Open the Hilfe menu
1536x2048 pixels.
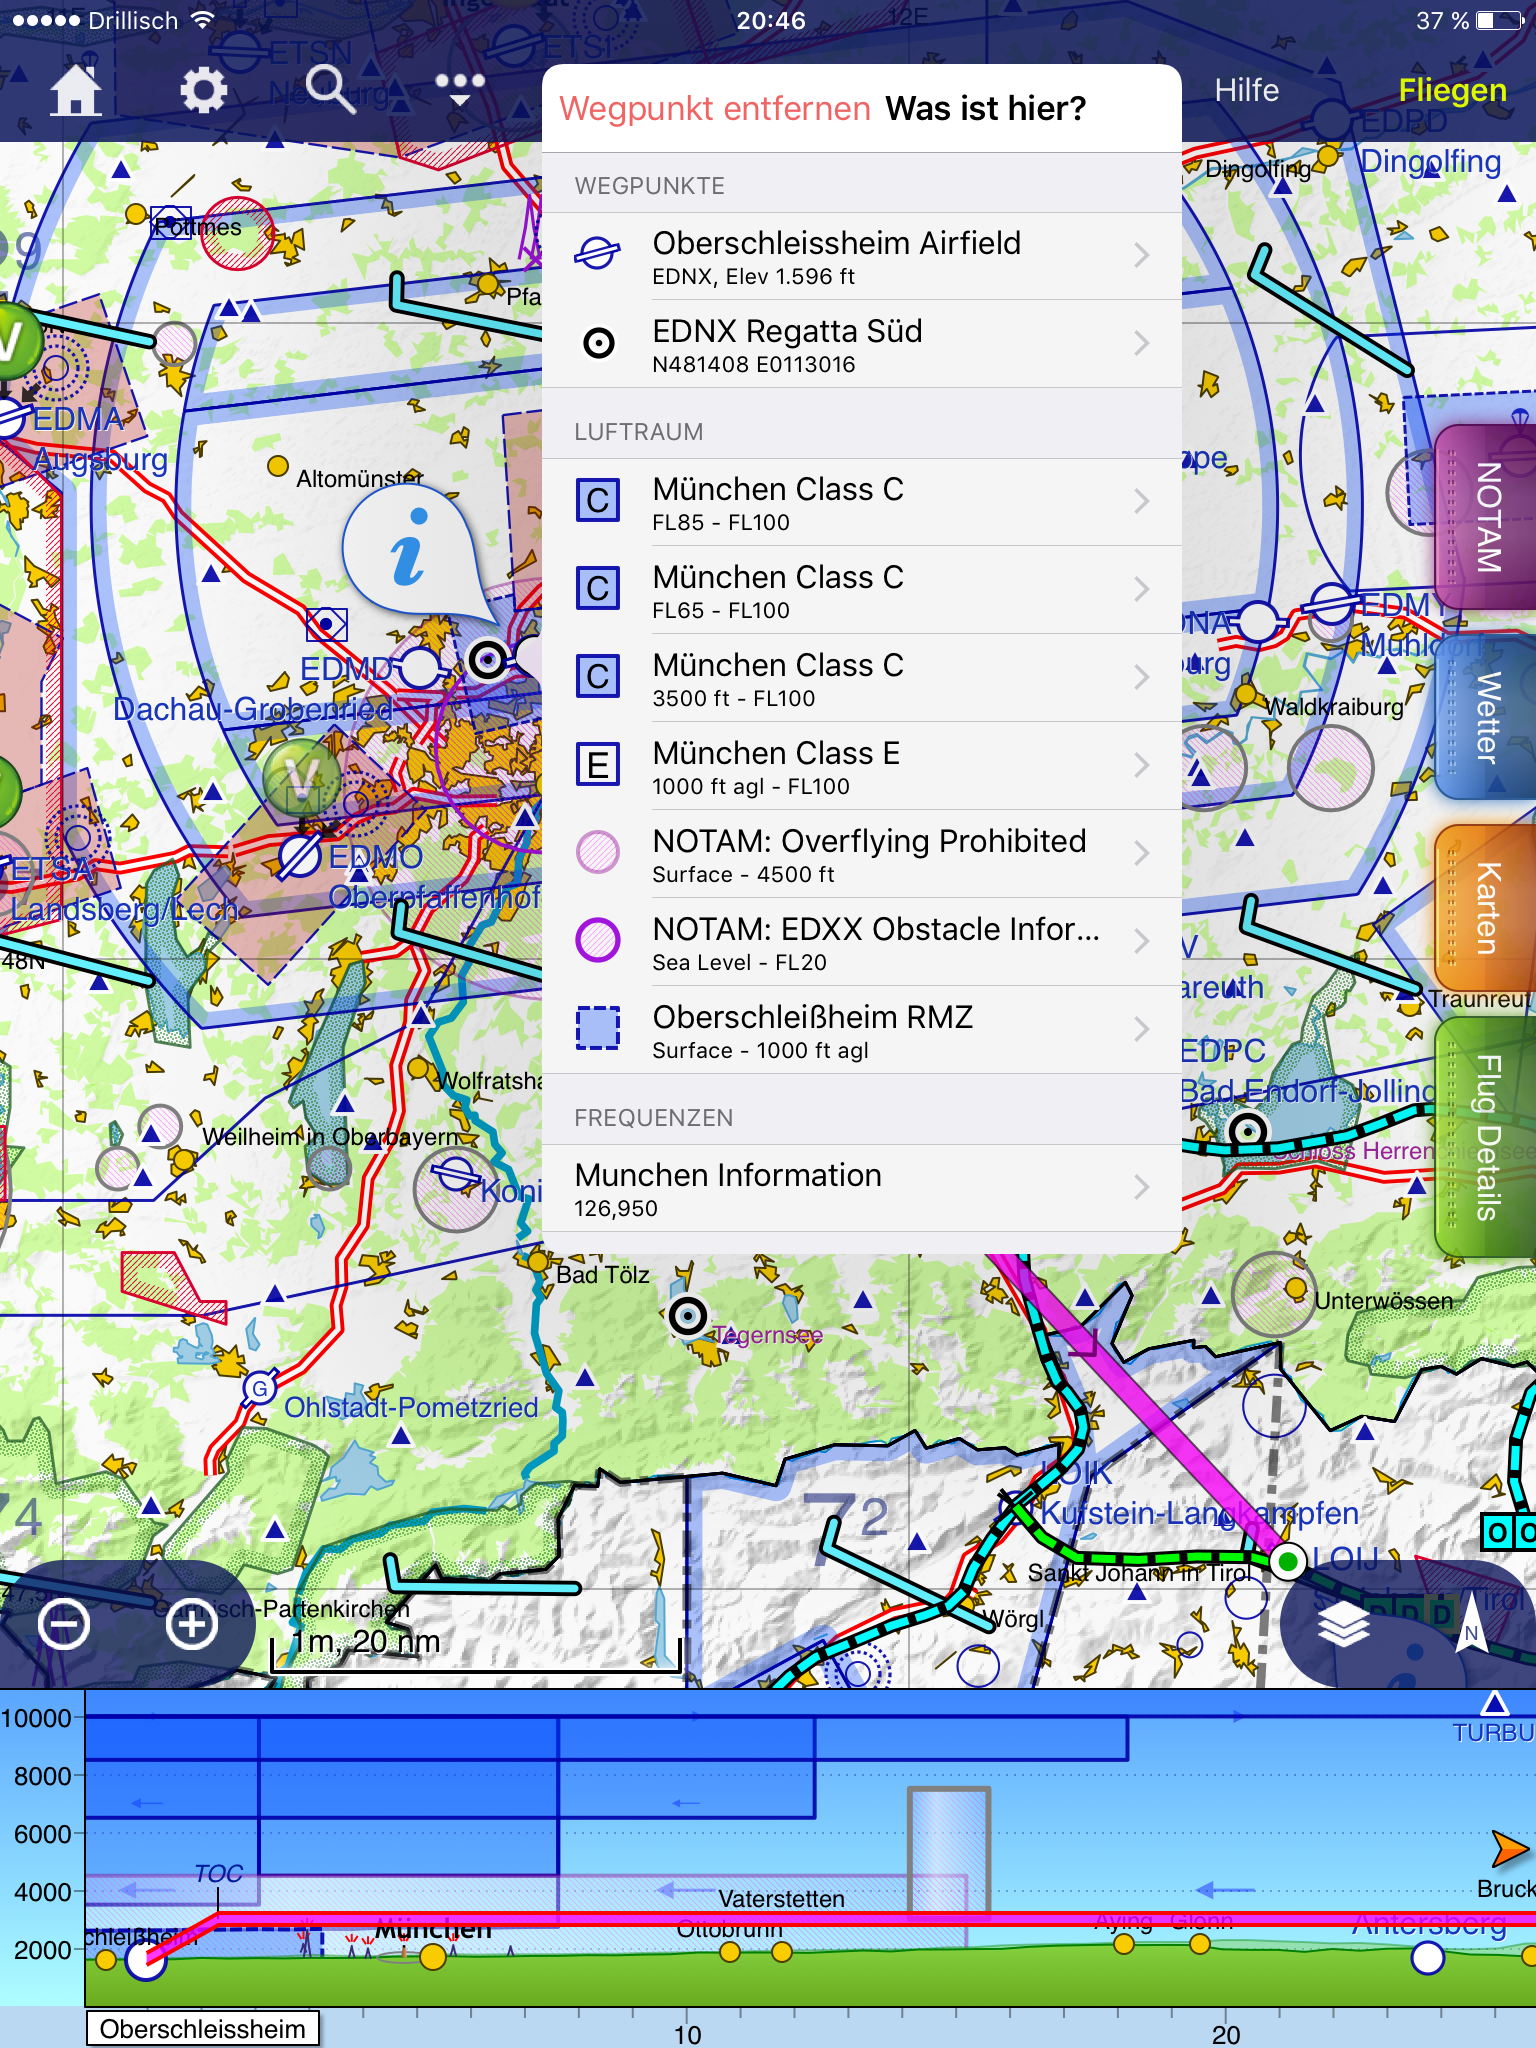[x=1246, y=90]
